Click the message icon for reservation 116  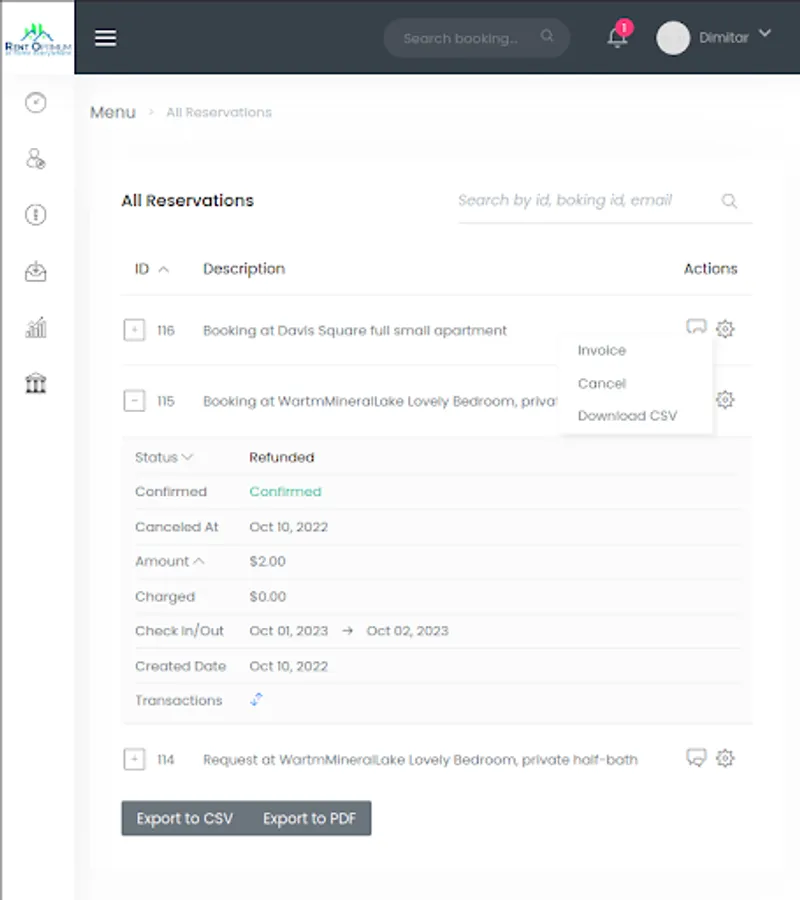click(x=696, y=327)
